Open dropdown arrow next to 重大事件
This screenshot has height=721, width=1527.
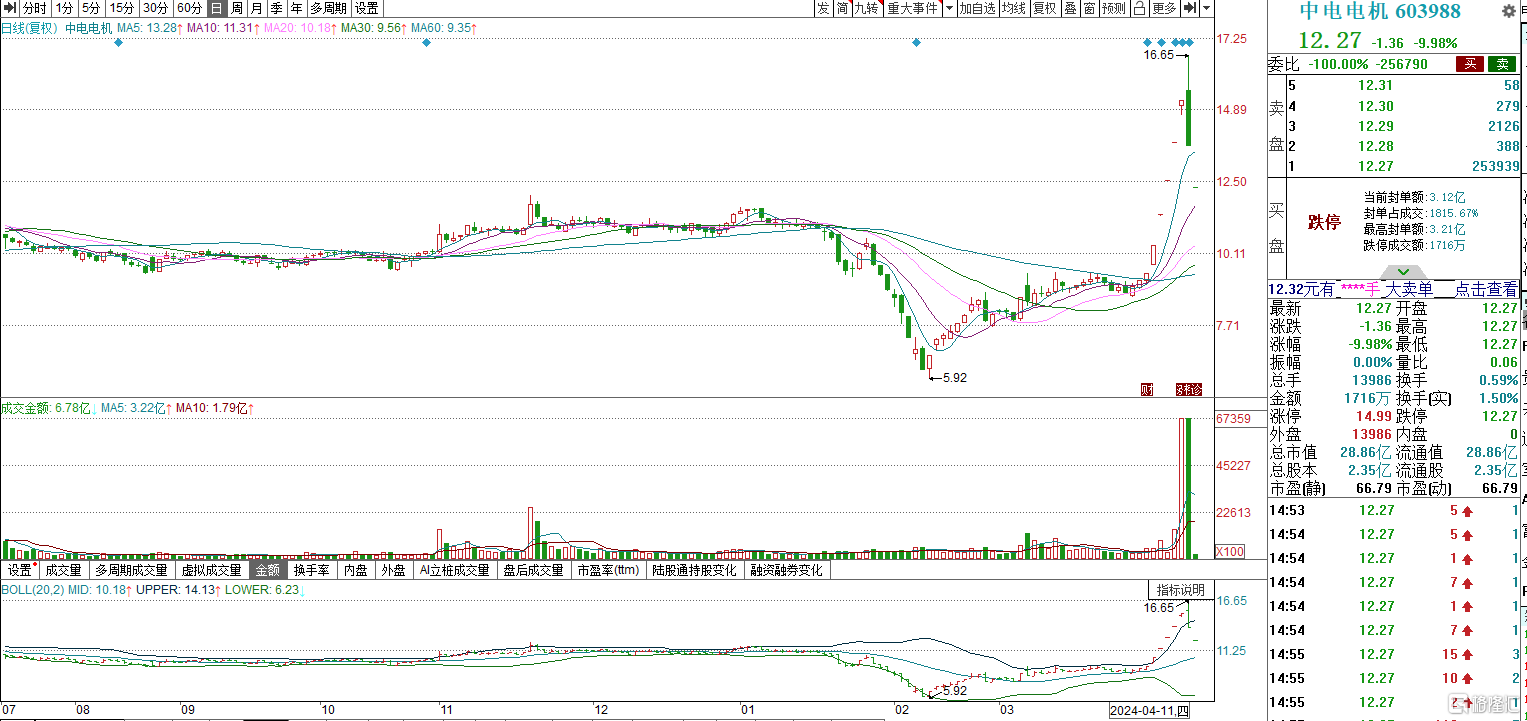[948, 8]
